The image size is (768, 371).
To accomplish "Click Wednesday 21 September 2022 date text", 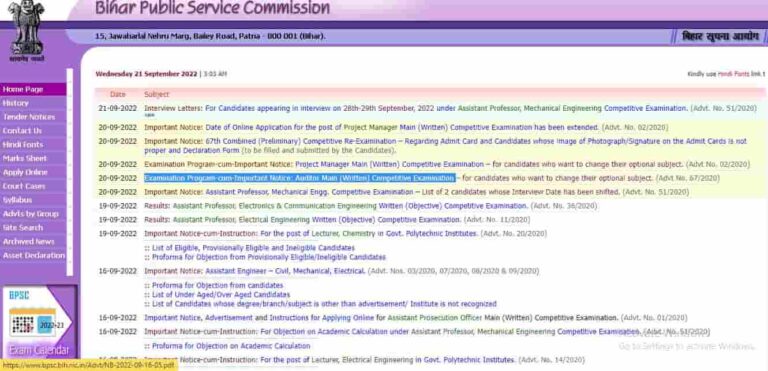I will coord(146,74).
